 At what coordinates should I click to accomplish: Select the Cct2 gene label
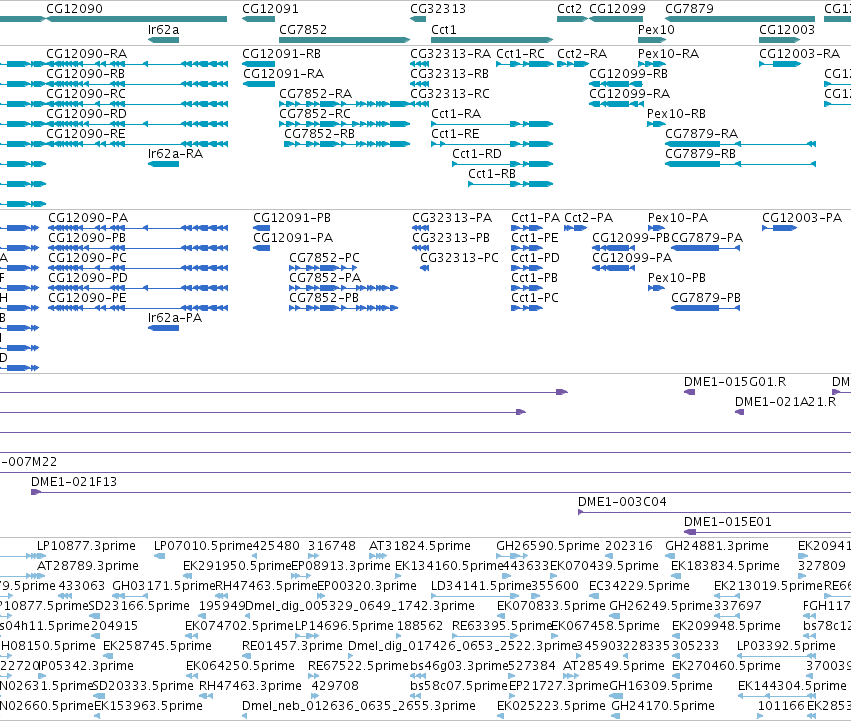point(569,9)
